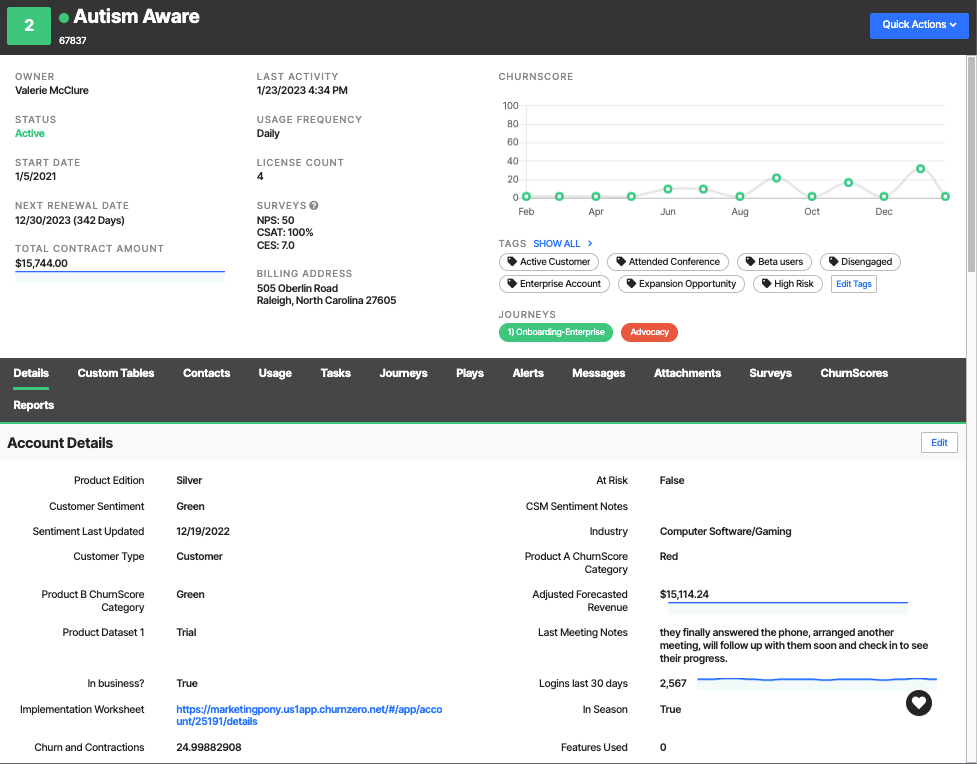Click owner name Valerie McClure
977x764 pixels.
point(52,90)
